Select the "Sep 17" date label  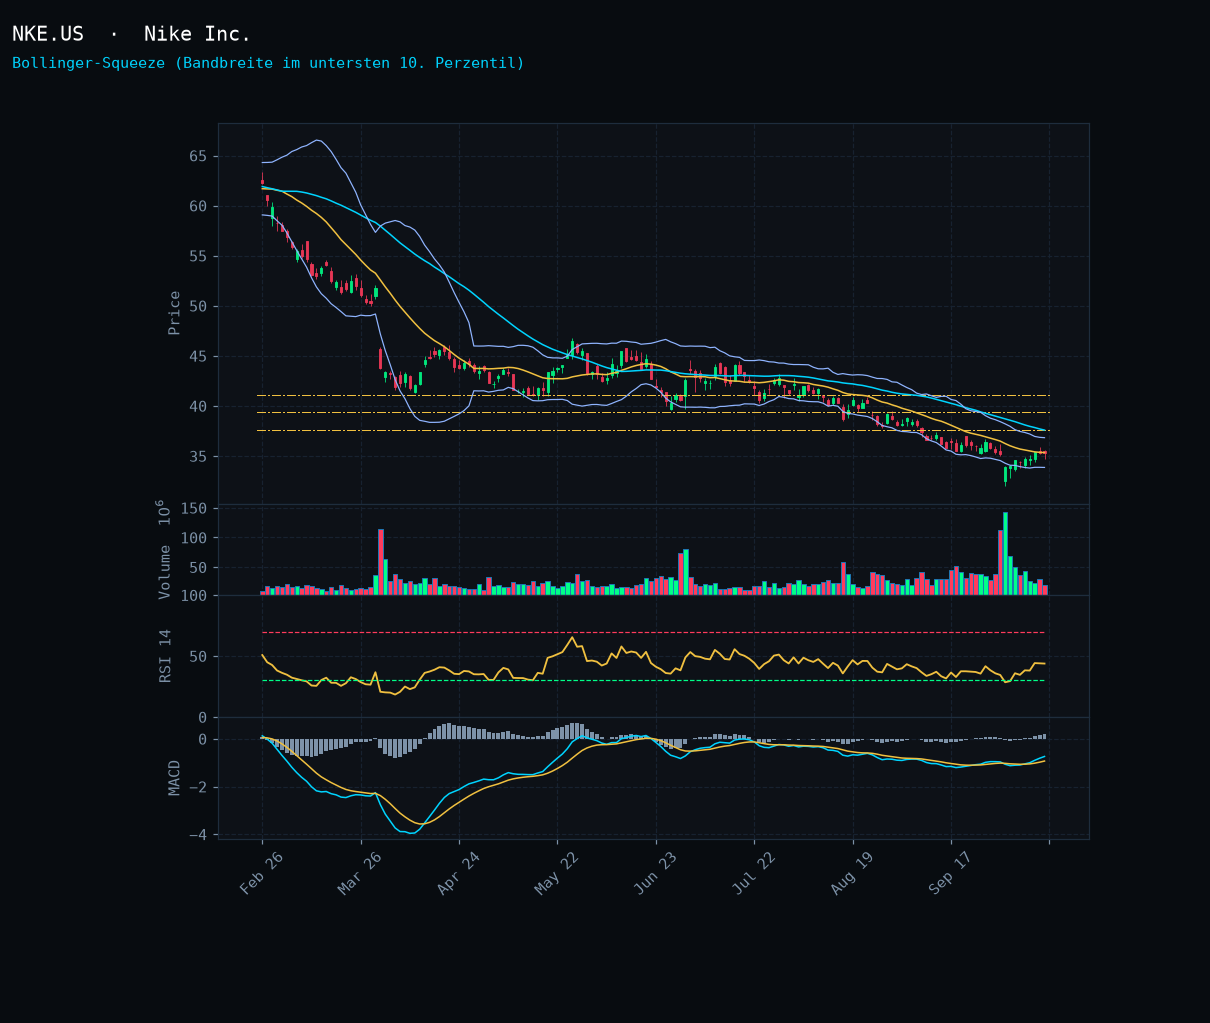tap(950, 873)
